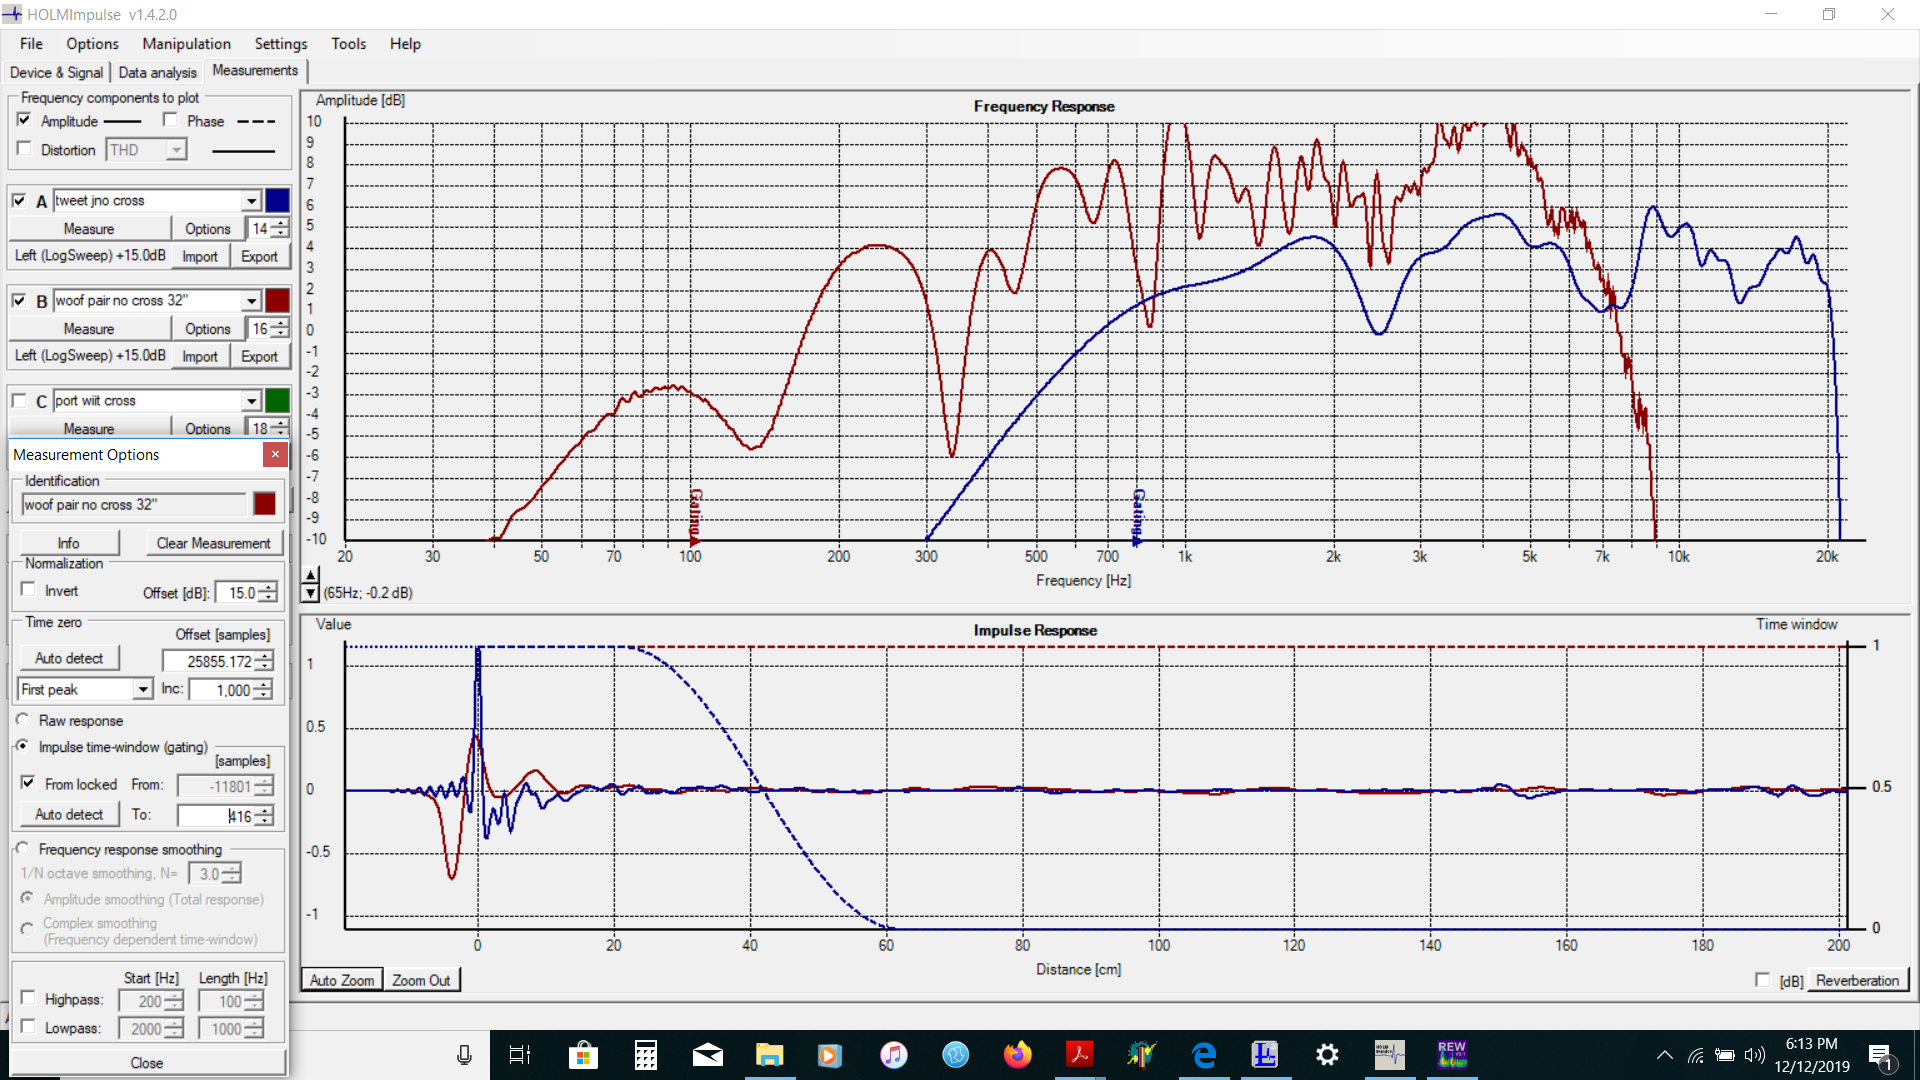
Task: Click the Auto Zoom button
Action: (x=342, y=980)
